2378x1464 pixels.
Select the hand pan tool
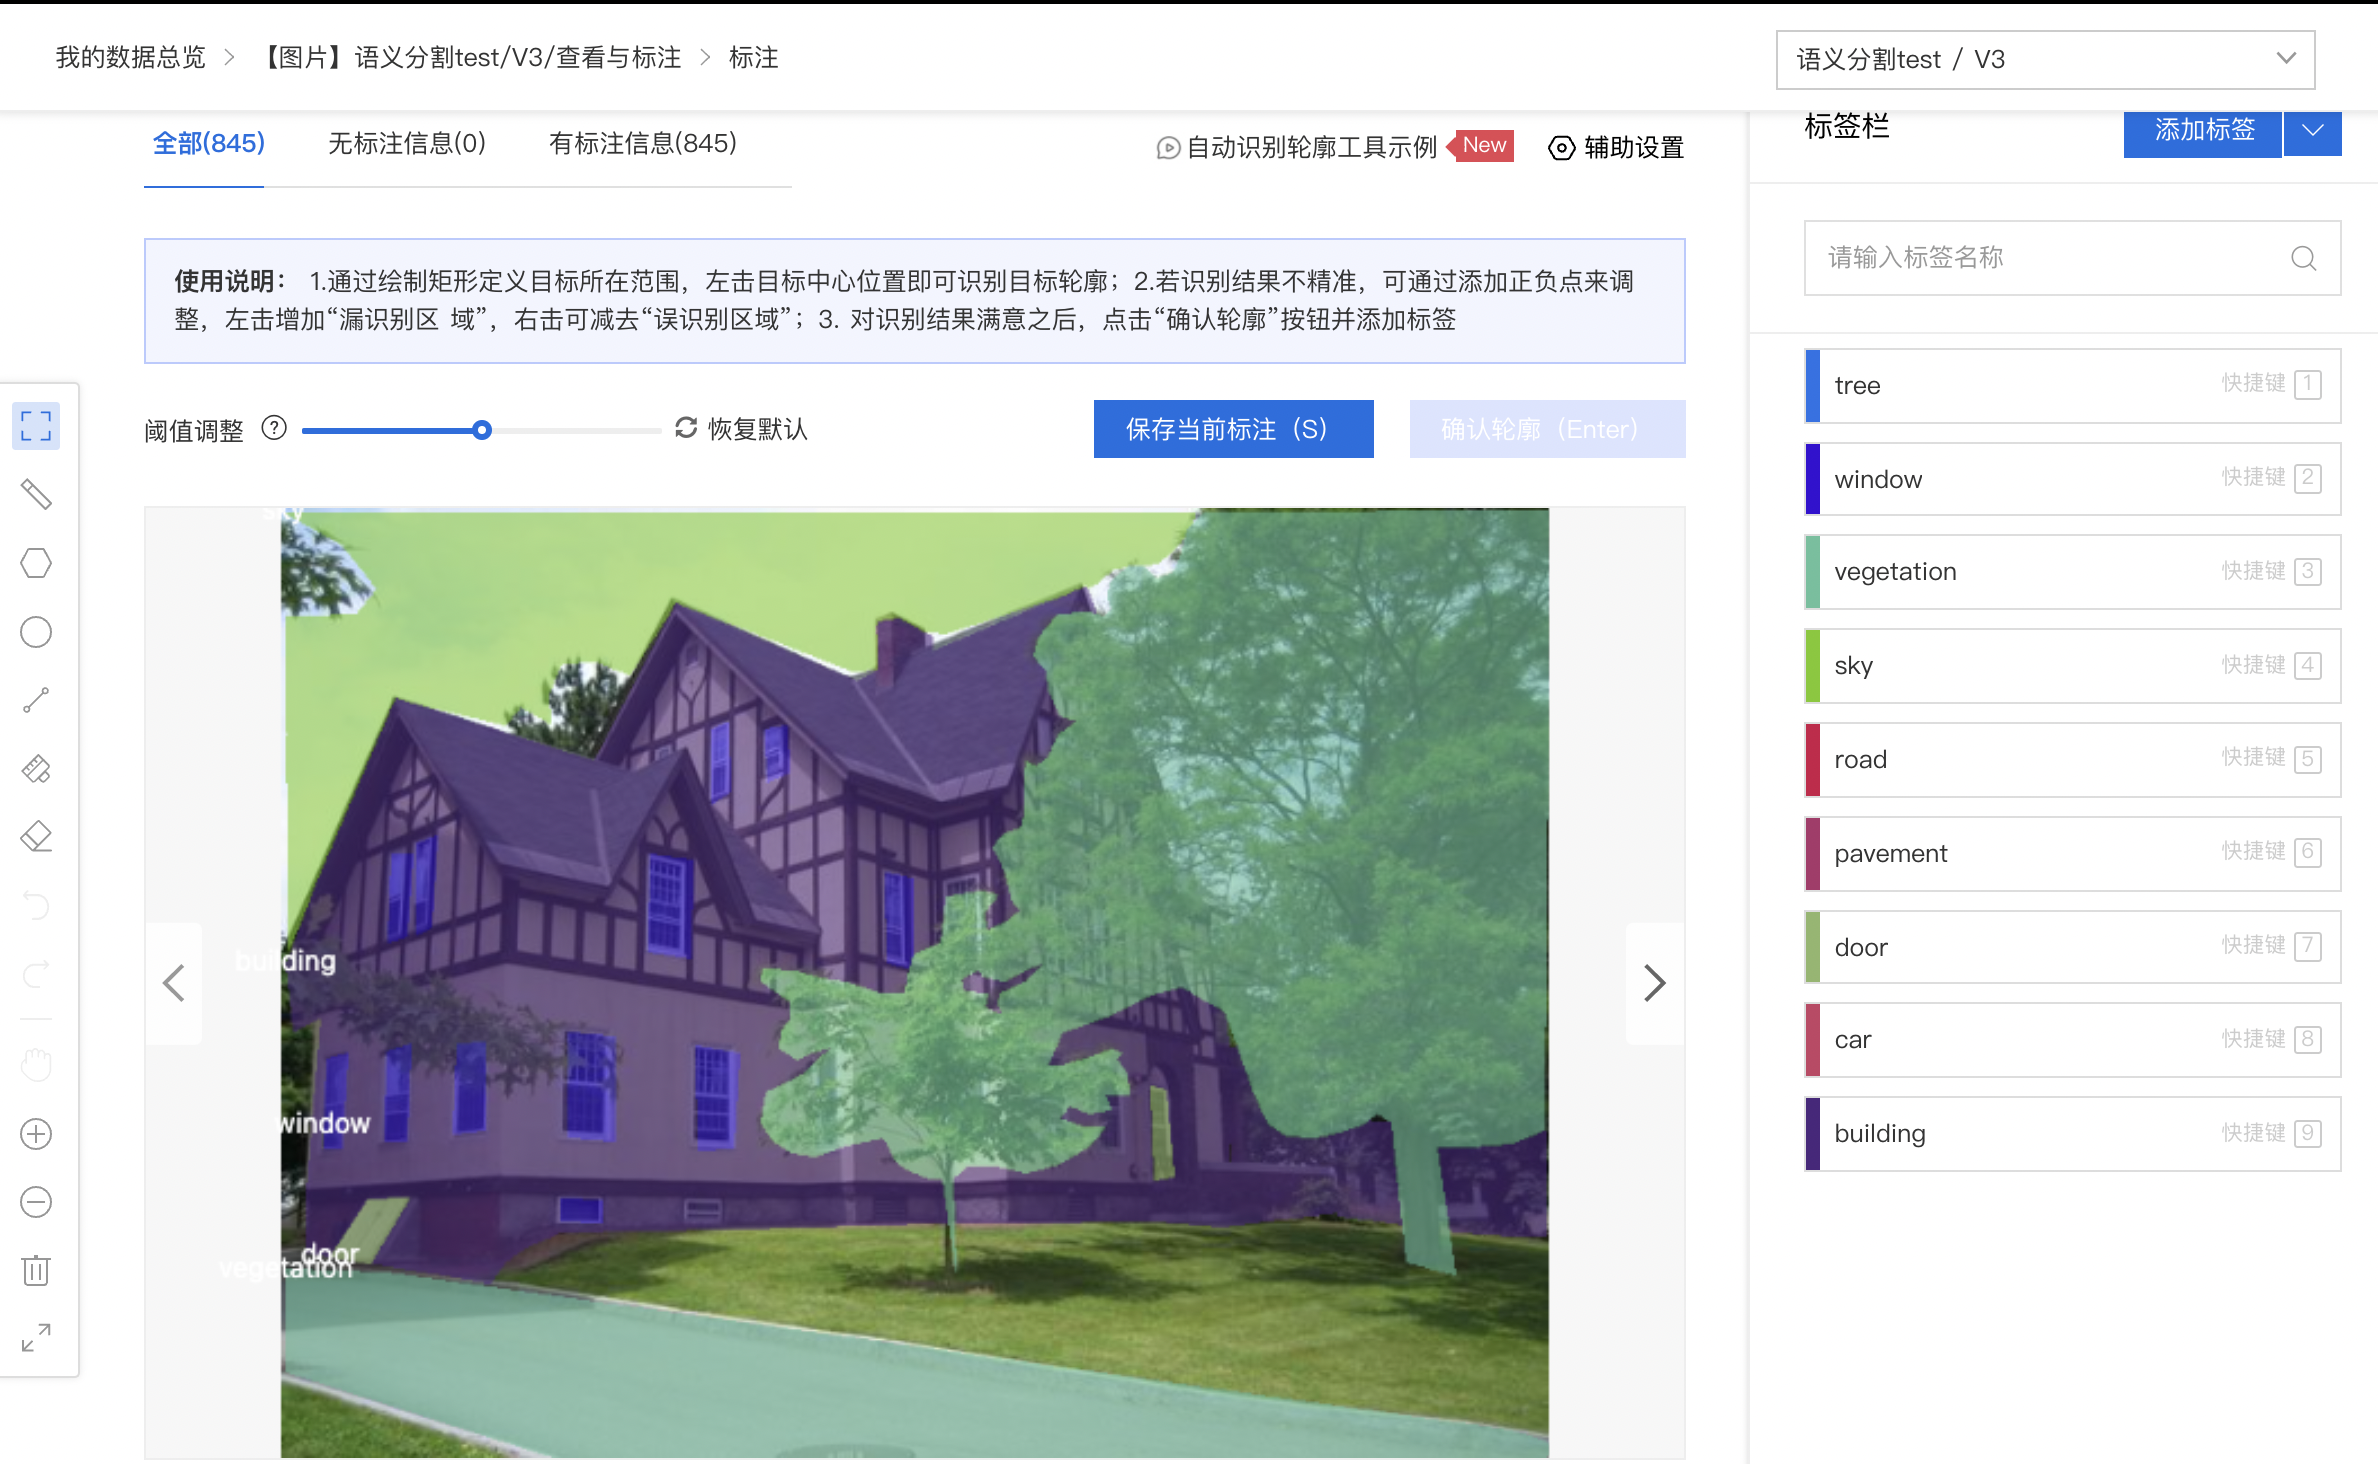tap(36, 1065)
